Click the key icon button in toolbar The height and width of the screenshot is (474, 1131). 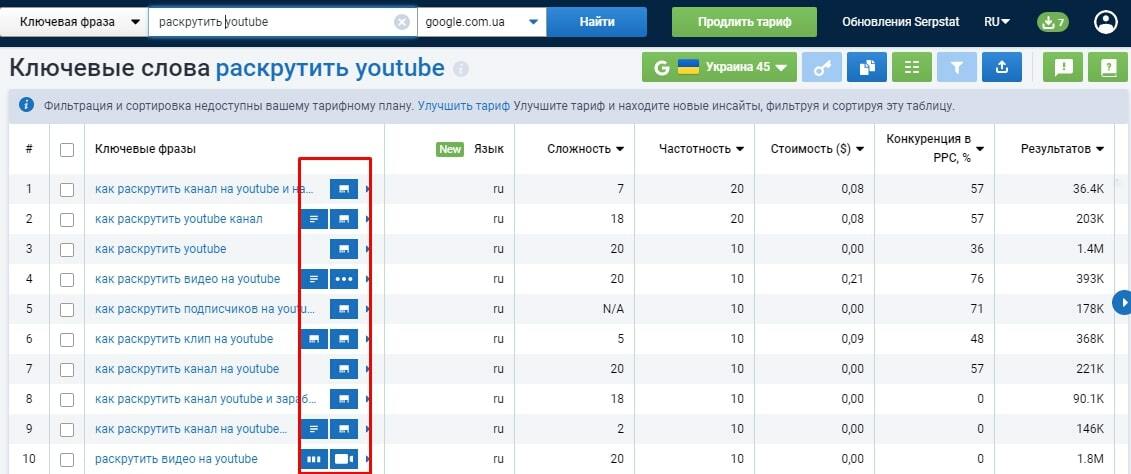[822, 68]
